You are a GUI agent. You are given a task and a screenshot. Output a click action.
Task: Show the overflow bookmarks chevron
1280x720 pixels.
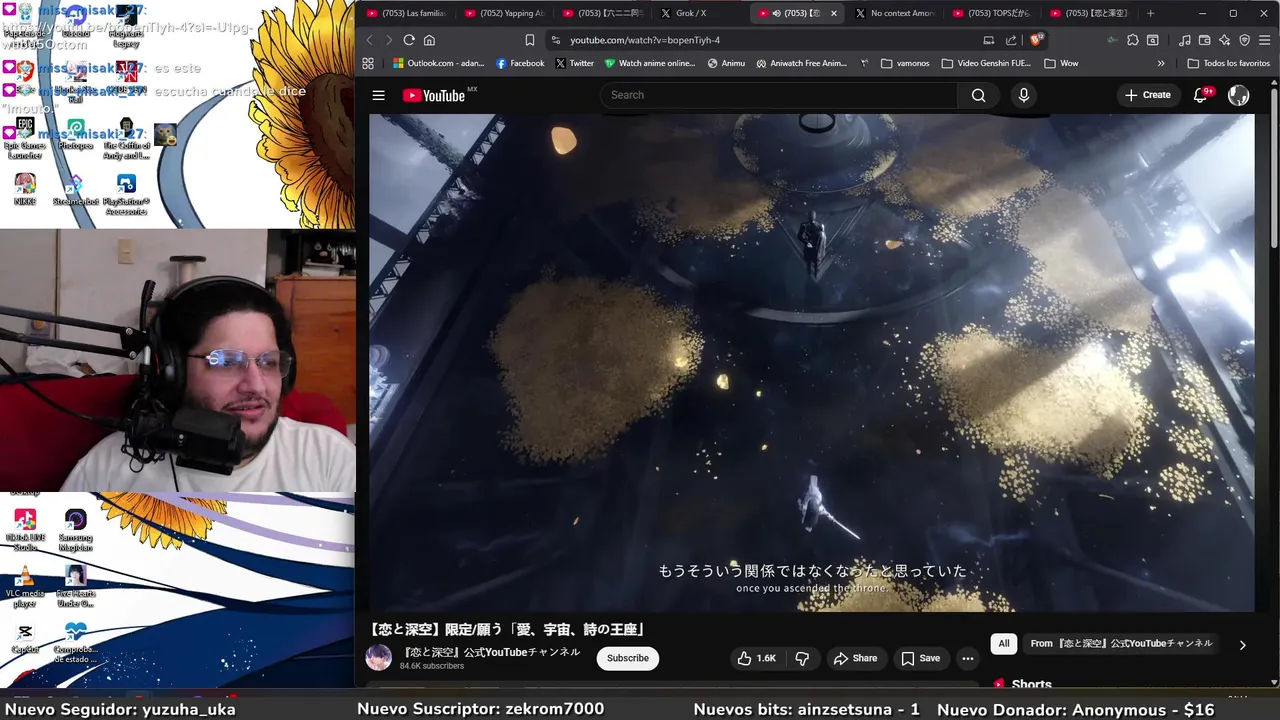1161,63
